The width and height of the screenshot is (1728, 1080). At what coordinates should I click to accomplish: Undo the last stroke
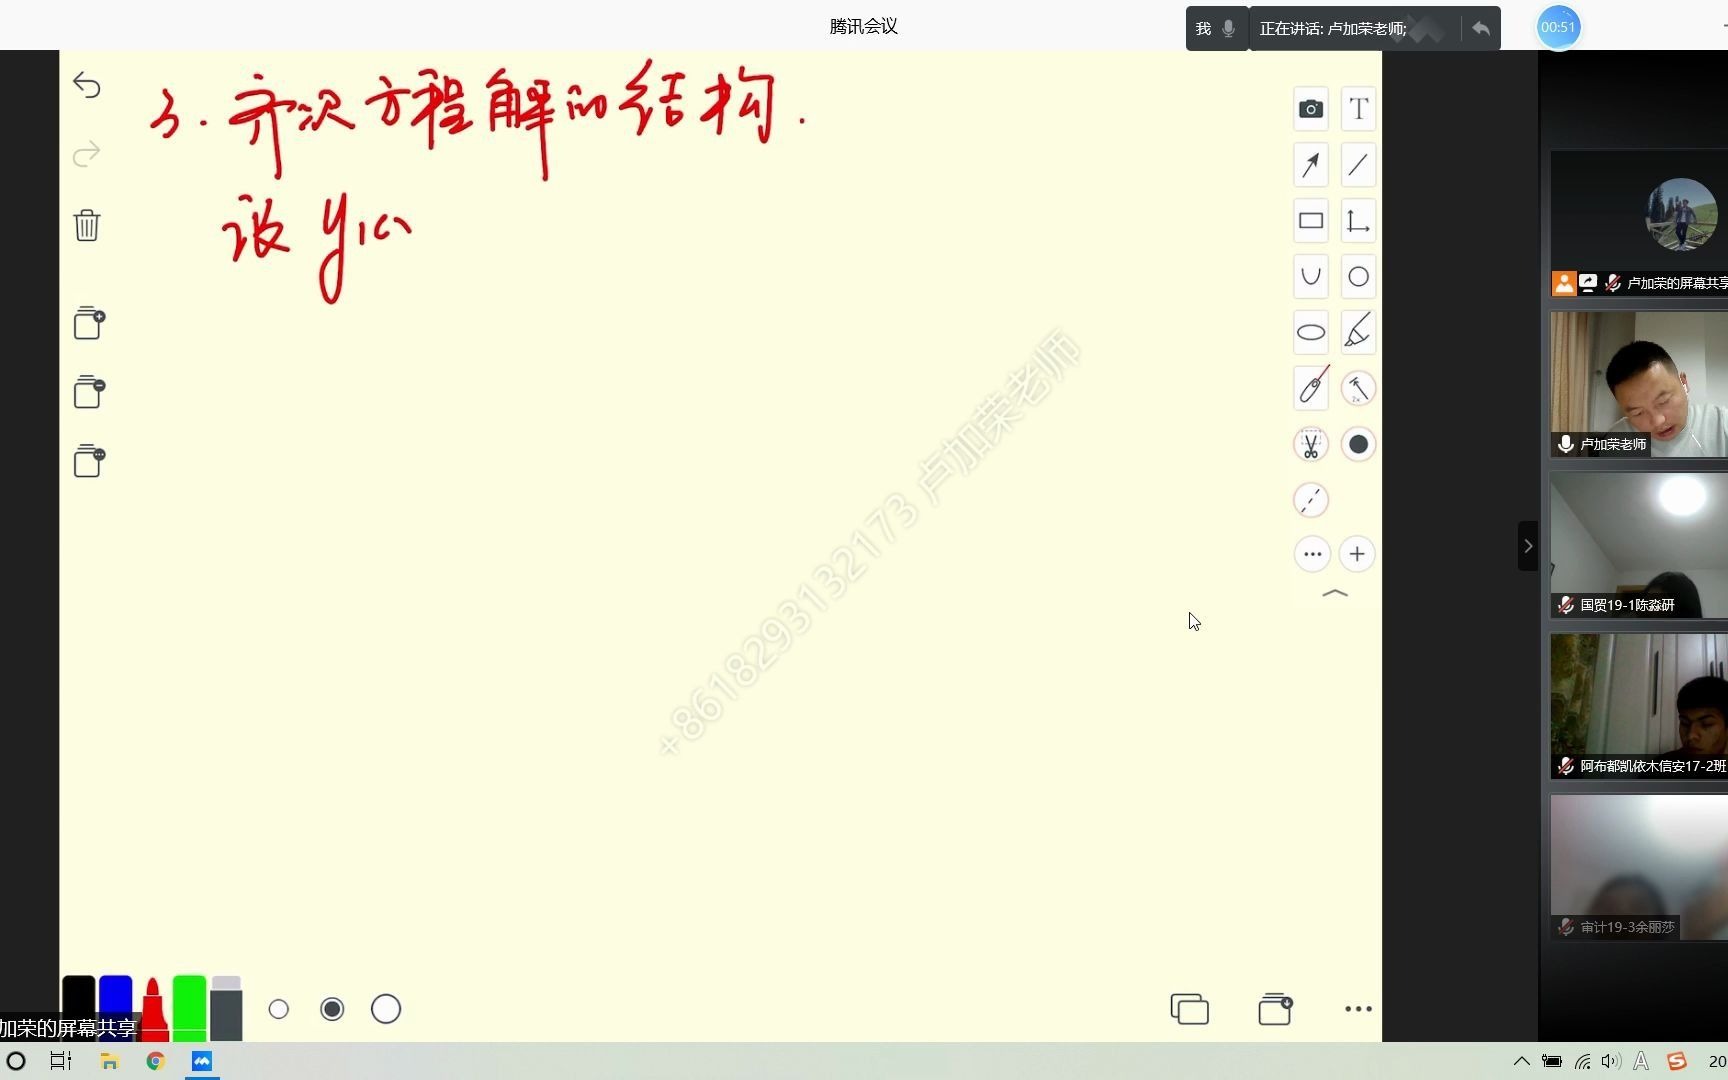click(87, 86)
